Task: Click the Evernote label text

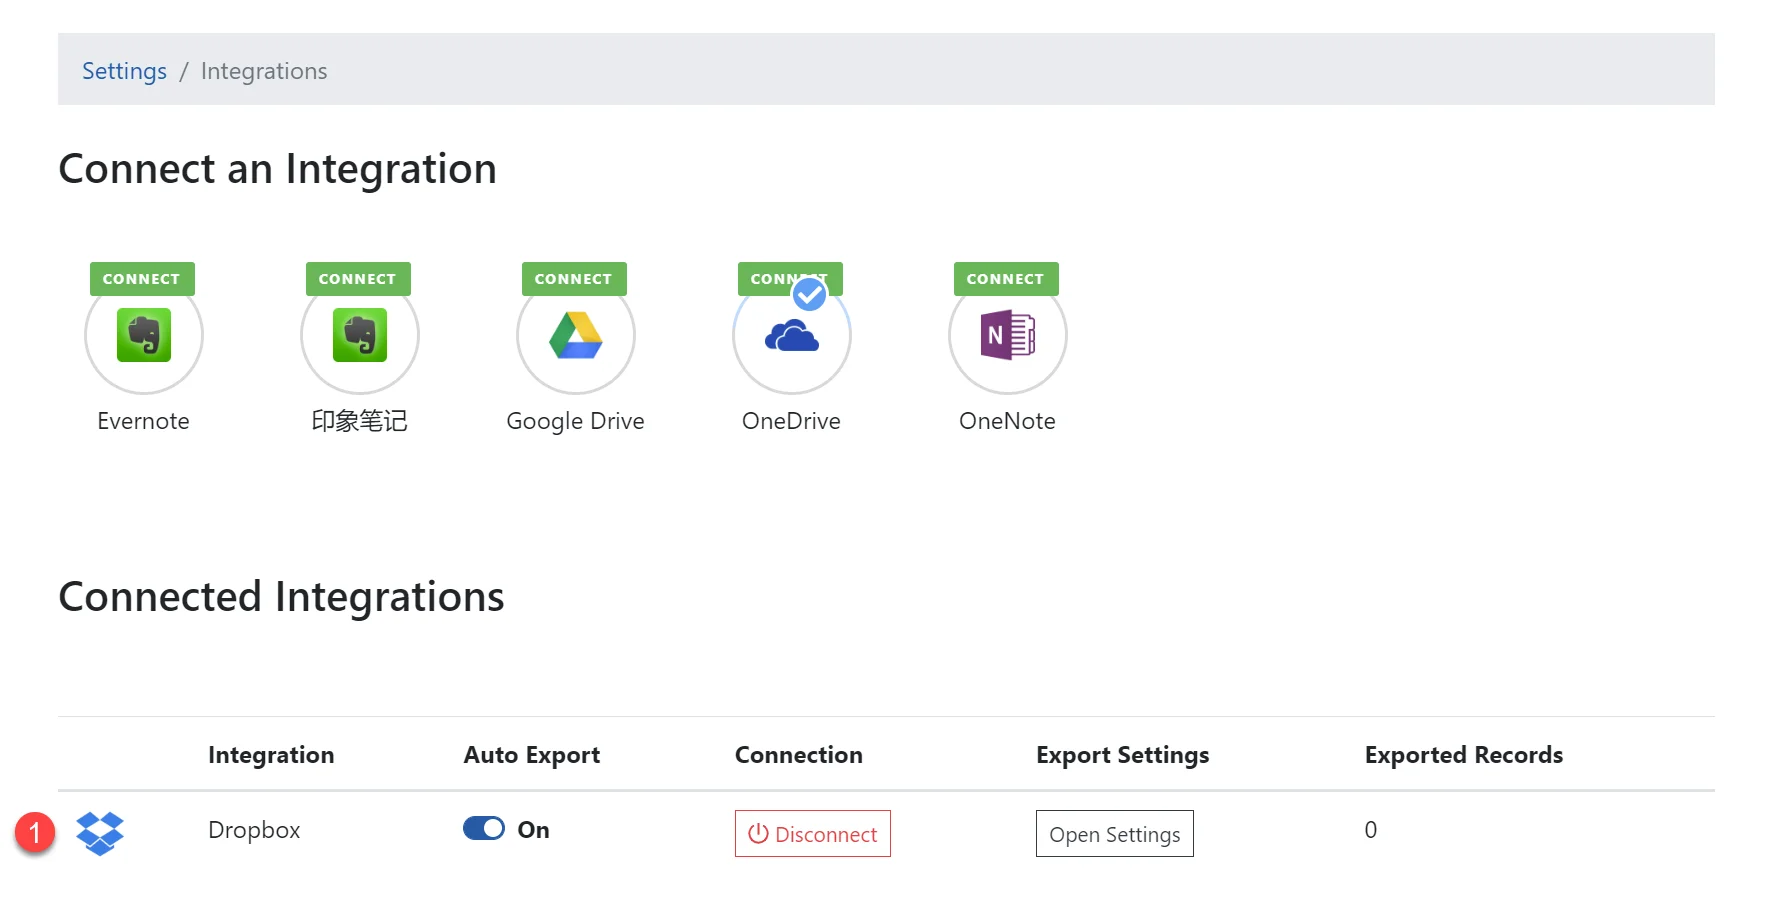Action: 143,421
